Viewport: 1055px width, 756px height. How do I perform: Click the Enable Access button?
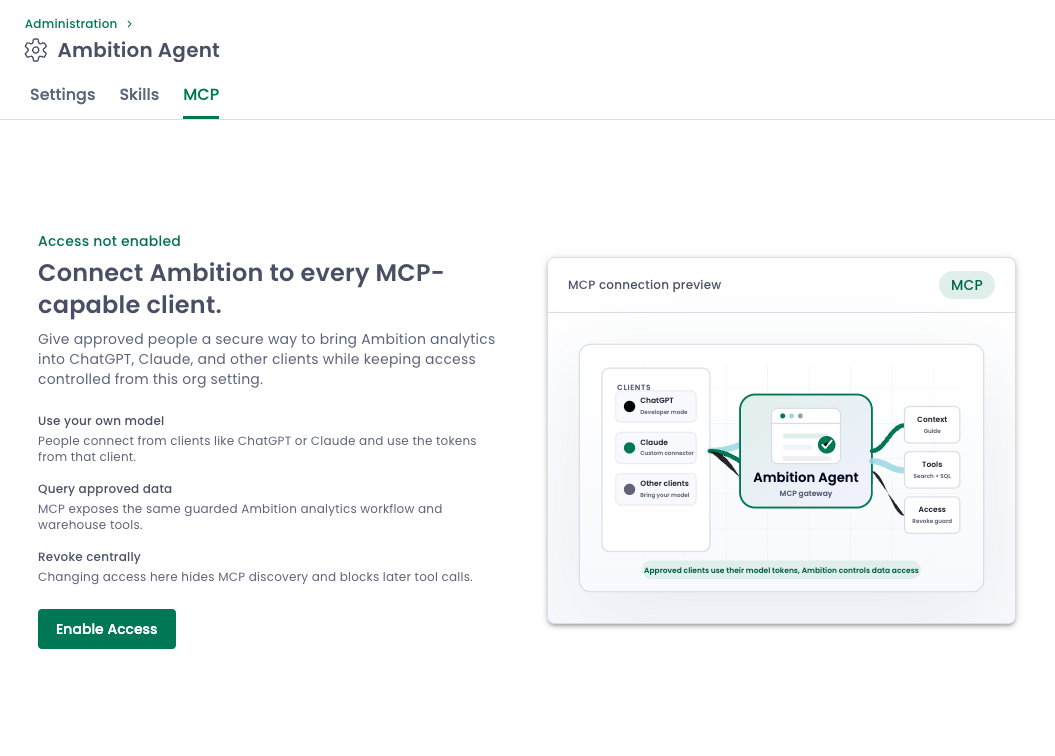[x=107, y=629]
